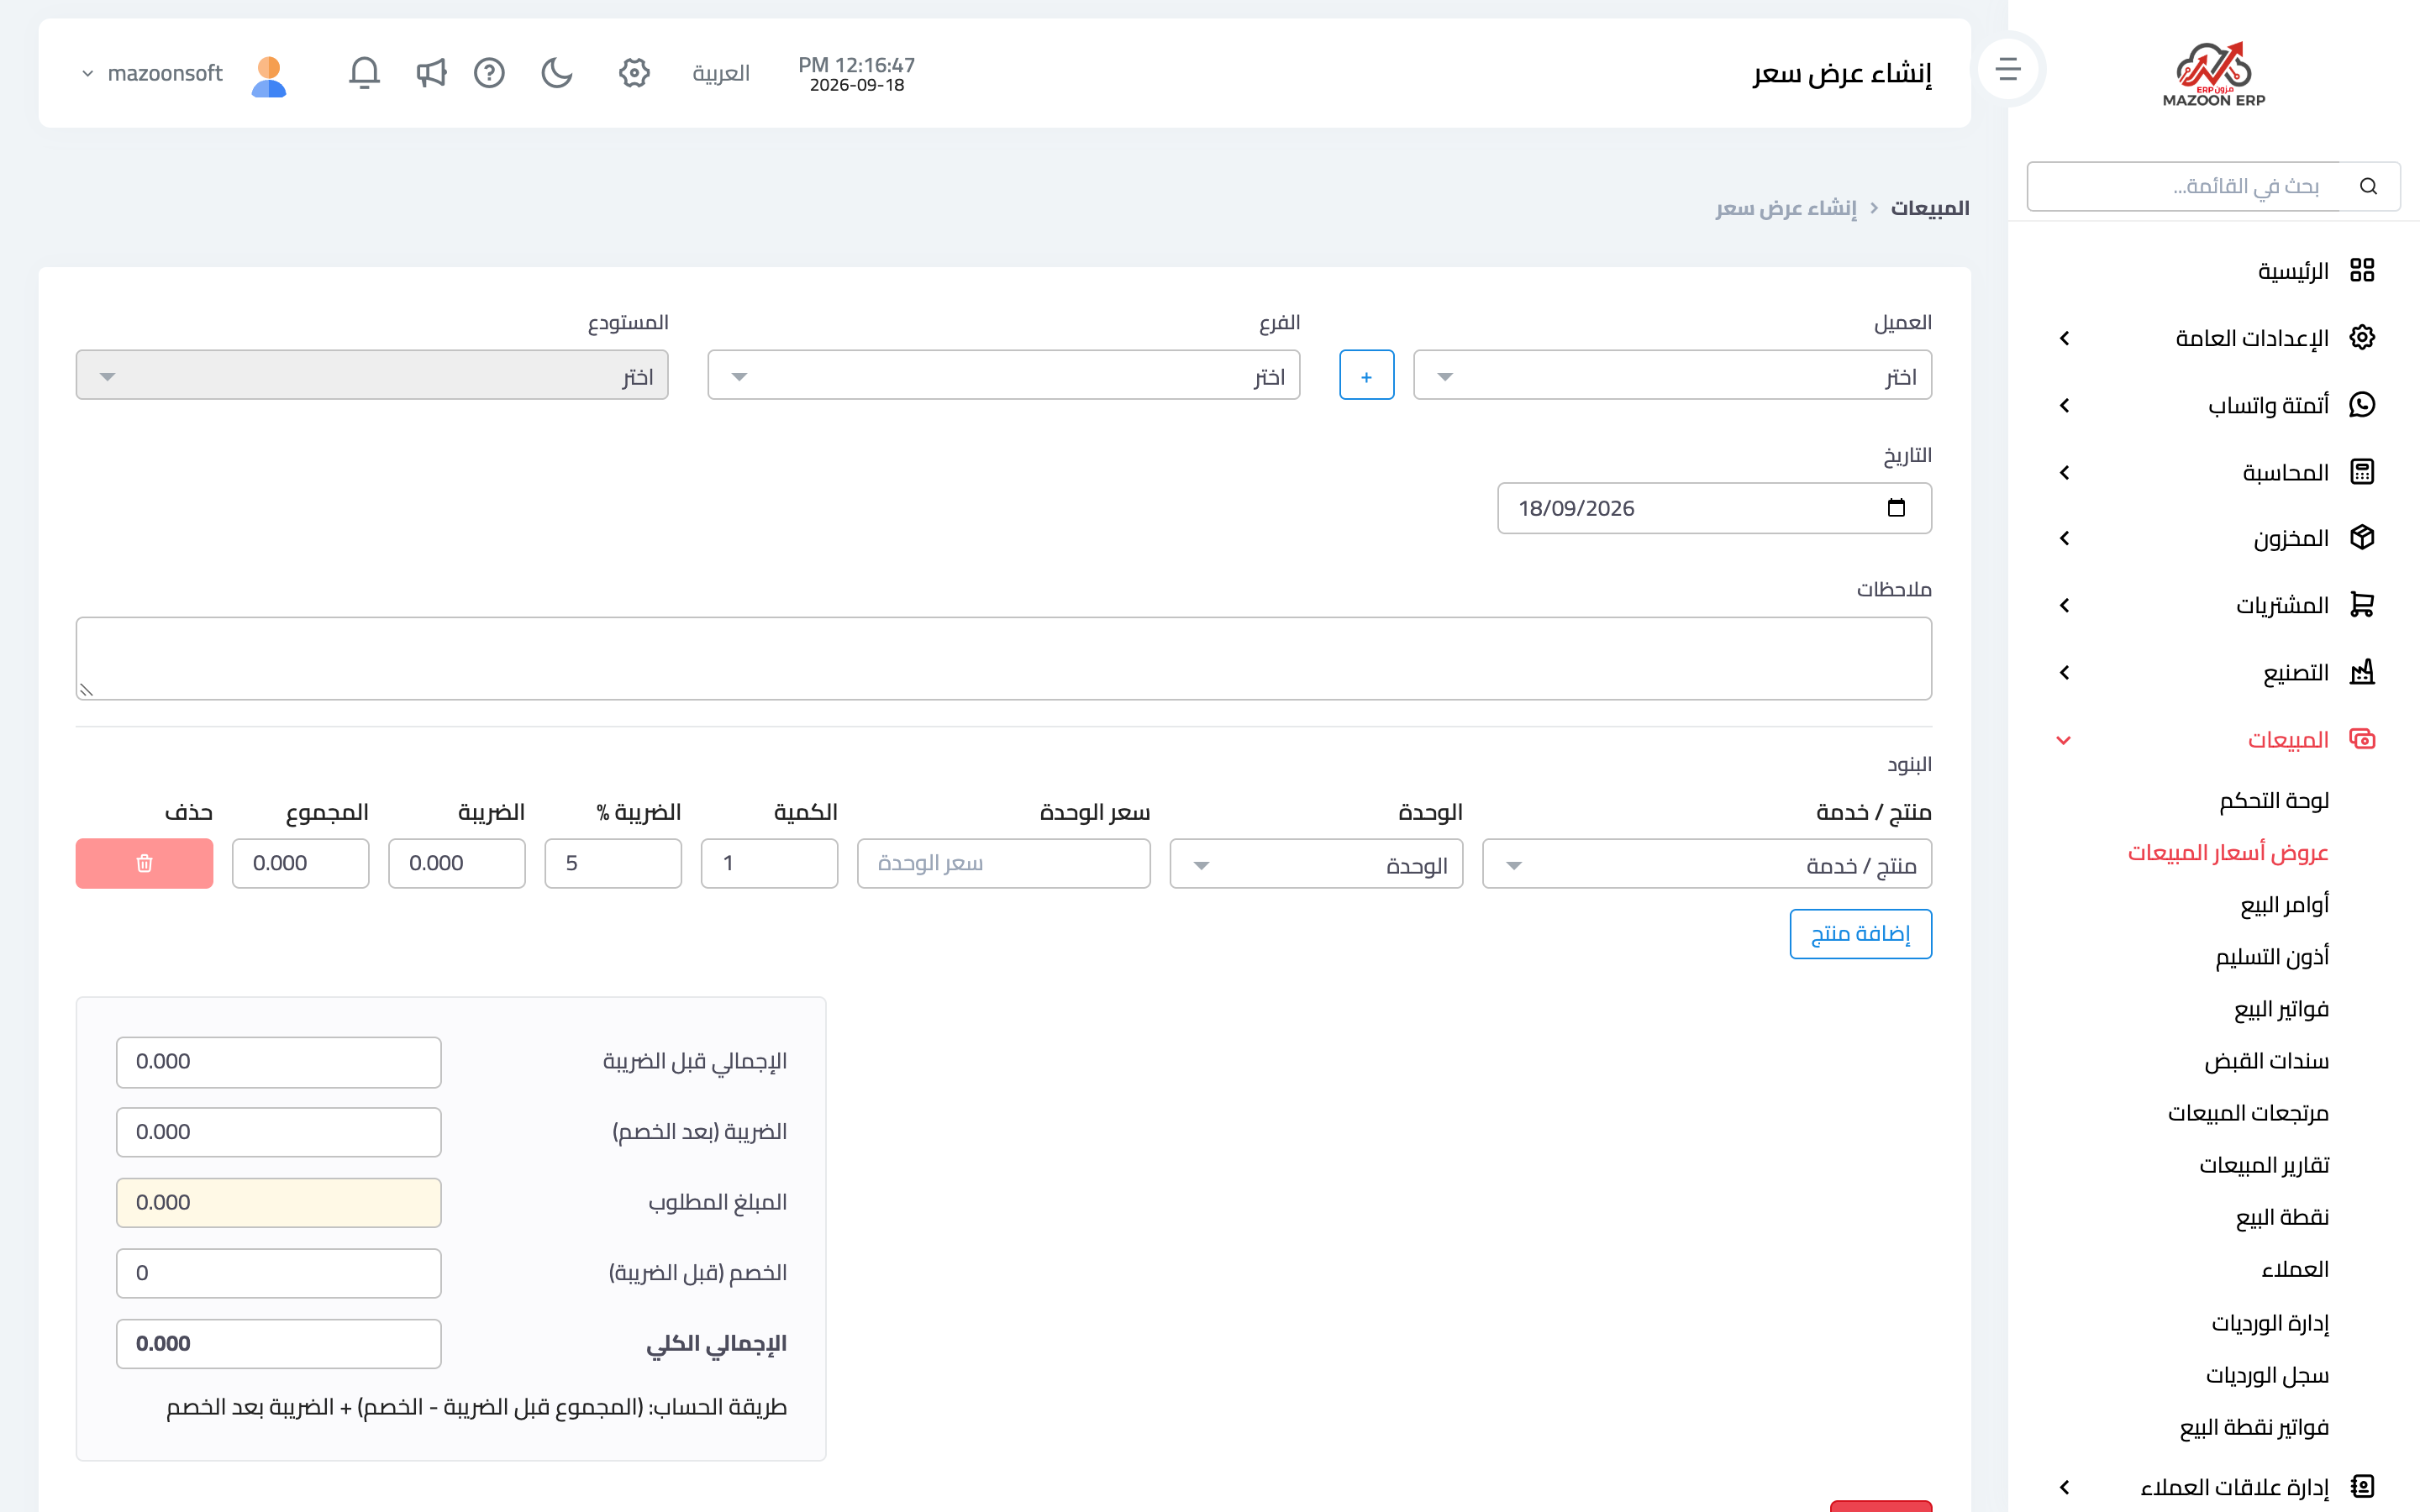Click the التاريخ date input field
Screen dimensions: 2420x1512
pos(1714,508)
